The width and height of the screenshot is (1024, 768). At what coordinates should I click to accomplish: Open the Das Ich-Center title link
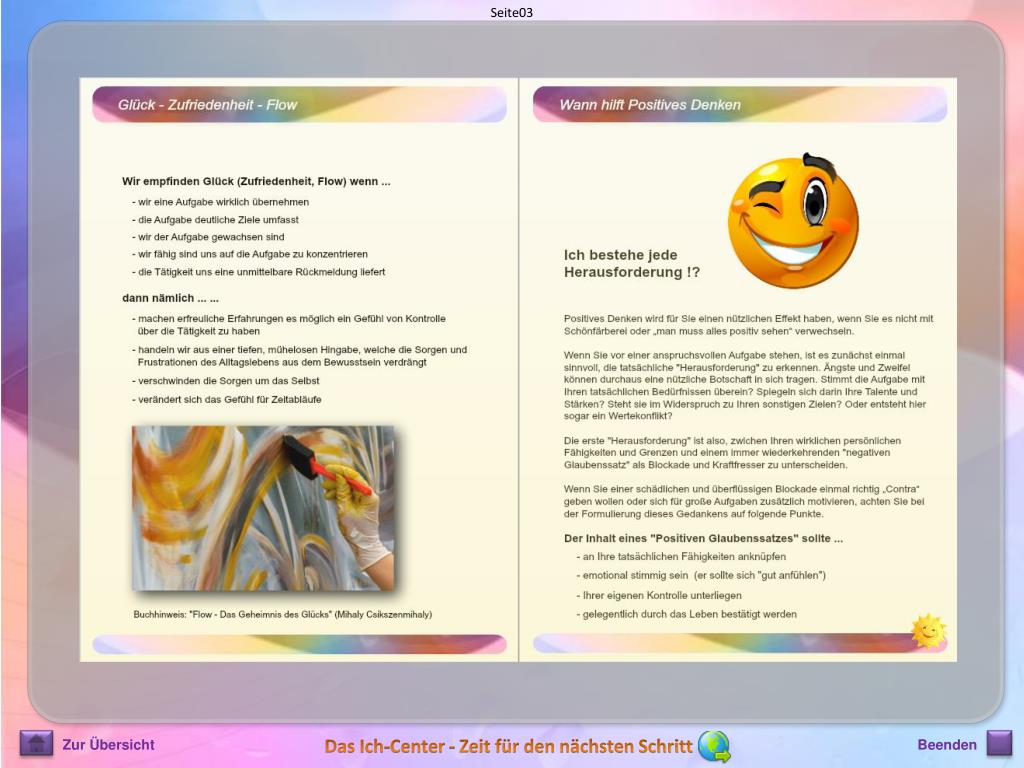(x=508, y=746)
